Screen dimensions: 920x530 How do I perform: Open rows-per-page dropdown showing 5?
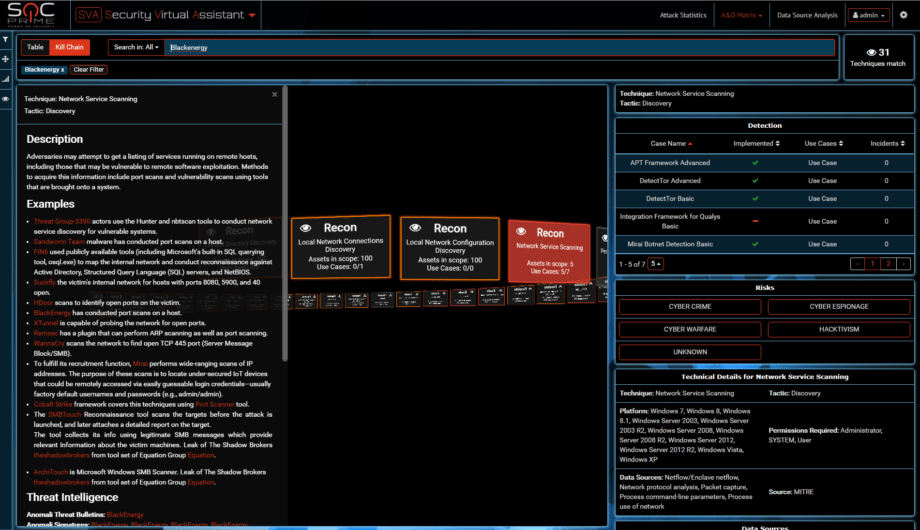point(655,264)
